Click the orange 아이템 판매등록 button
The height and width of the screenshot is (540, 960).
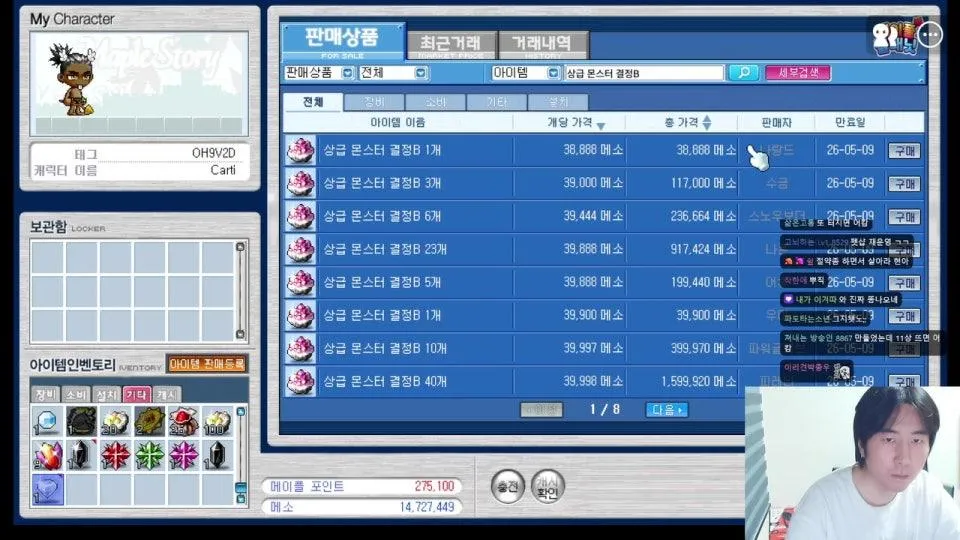pos(207,364)
